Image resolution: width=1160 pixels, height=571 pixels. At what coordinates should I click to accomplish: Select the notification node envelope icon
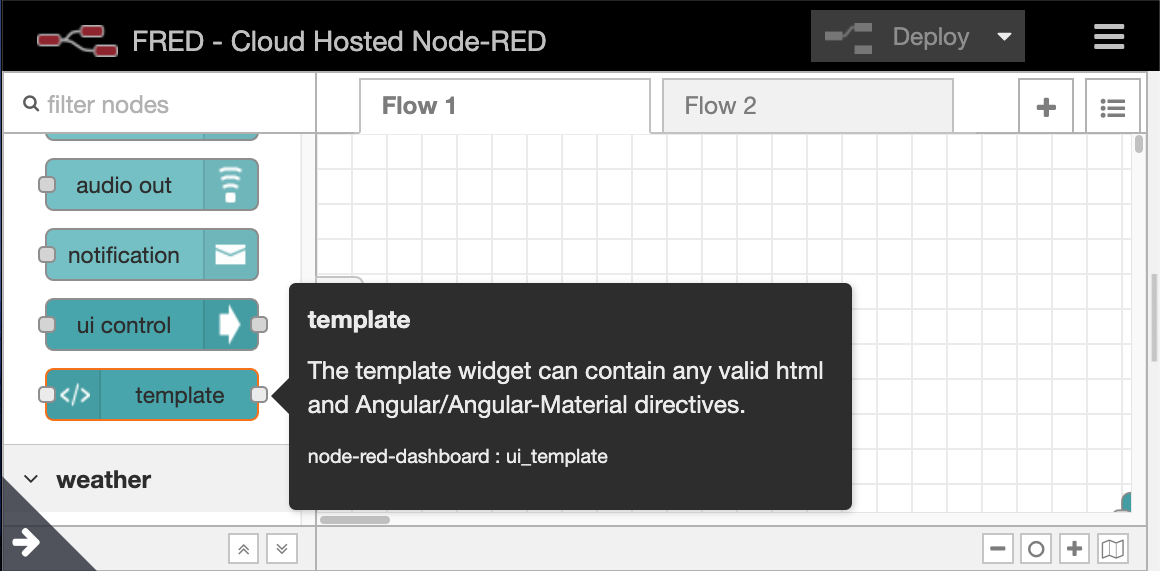231,254
